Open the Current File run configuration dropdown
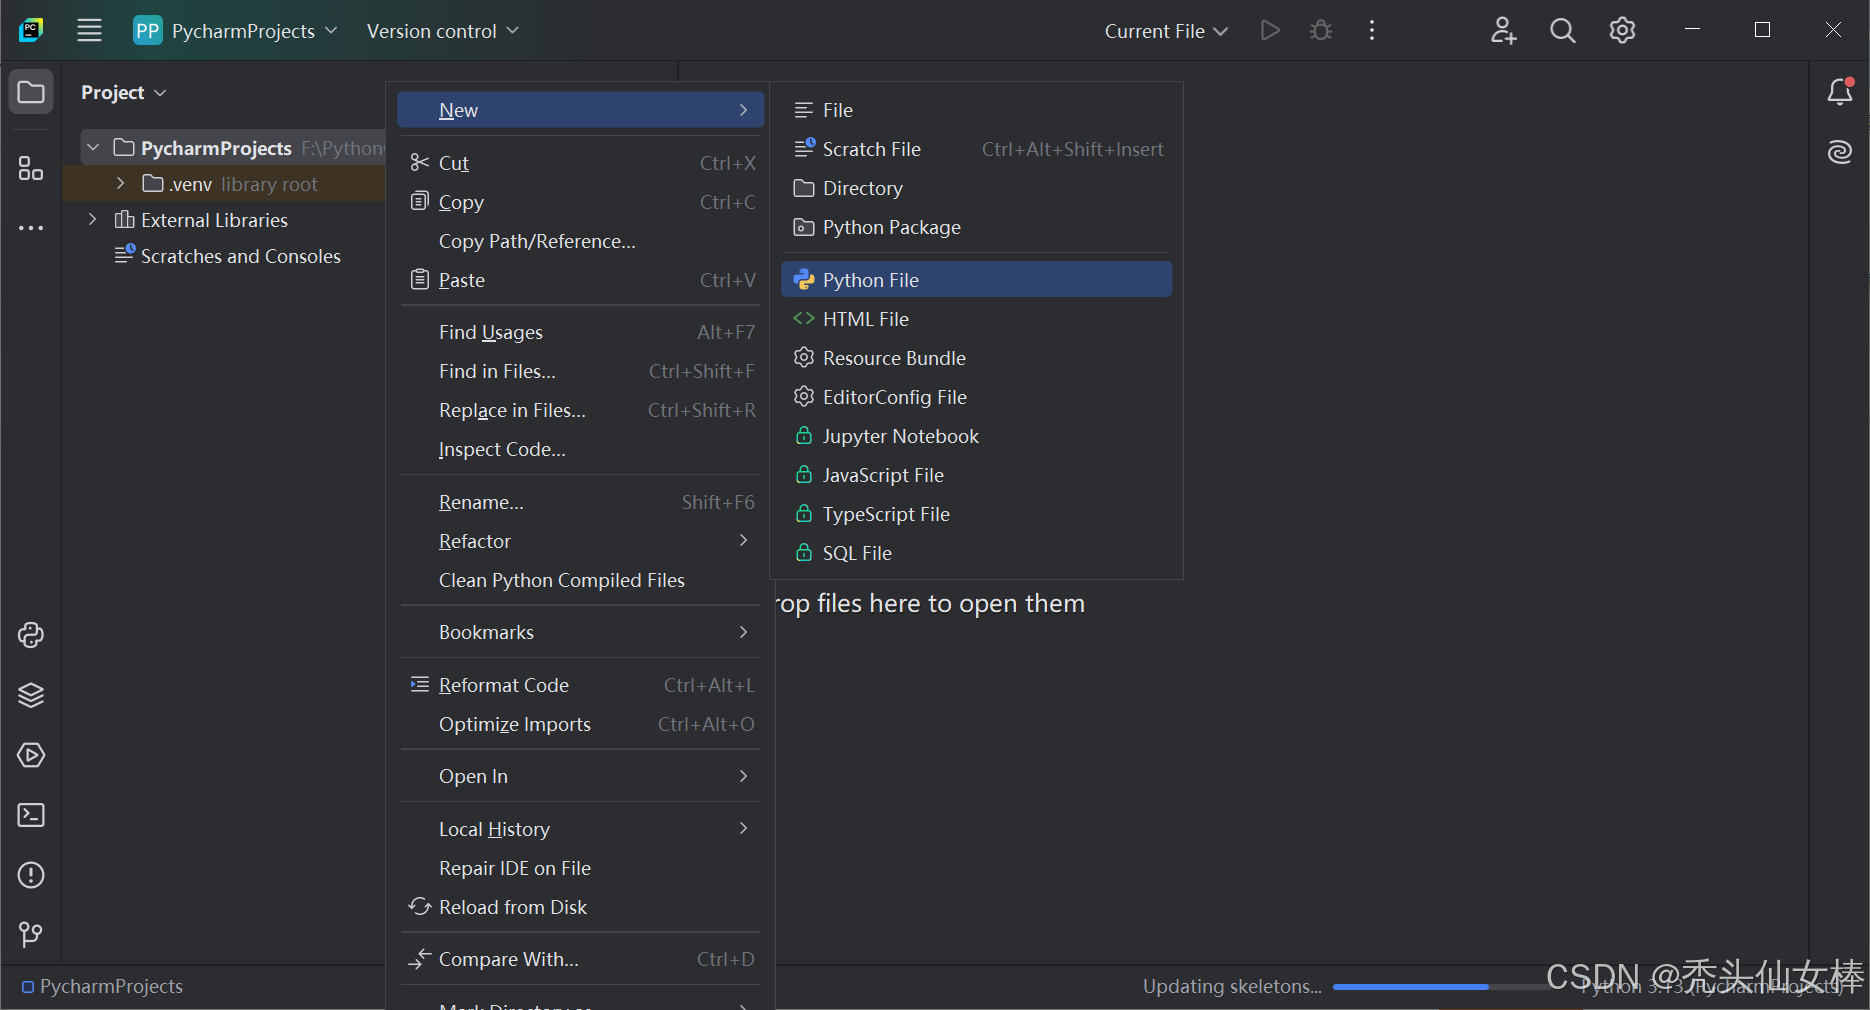1870x1010 pixels. [1166, 31]
